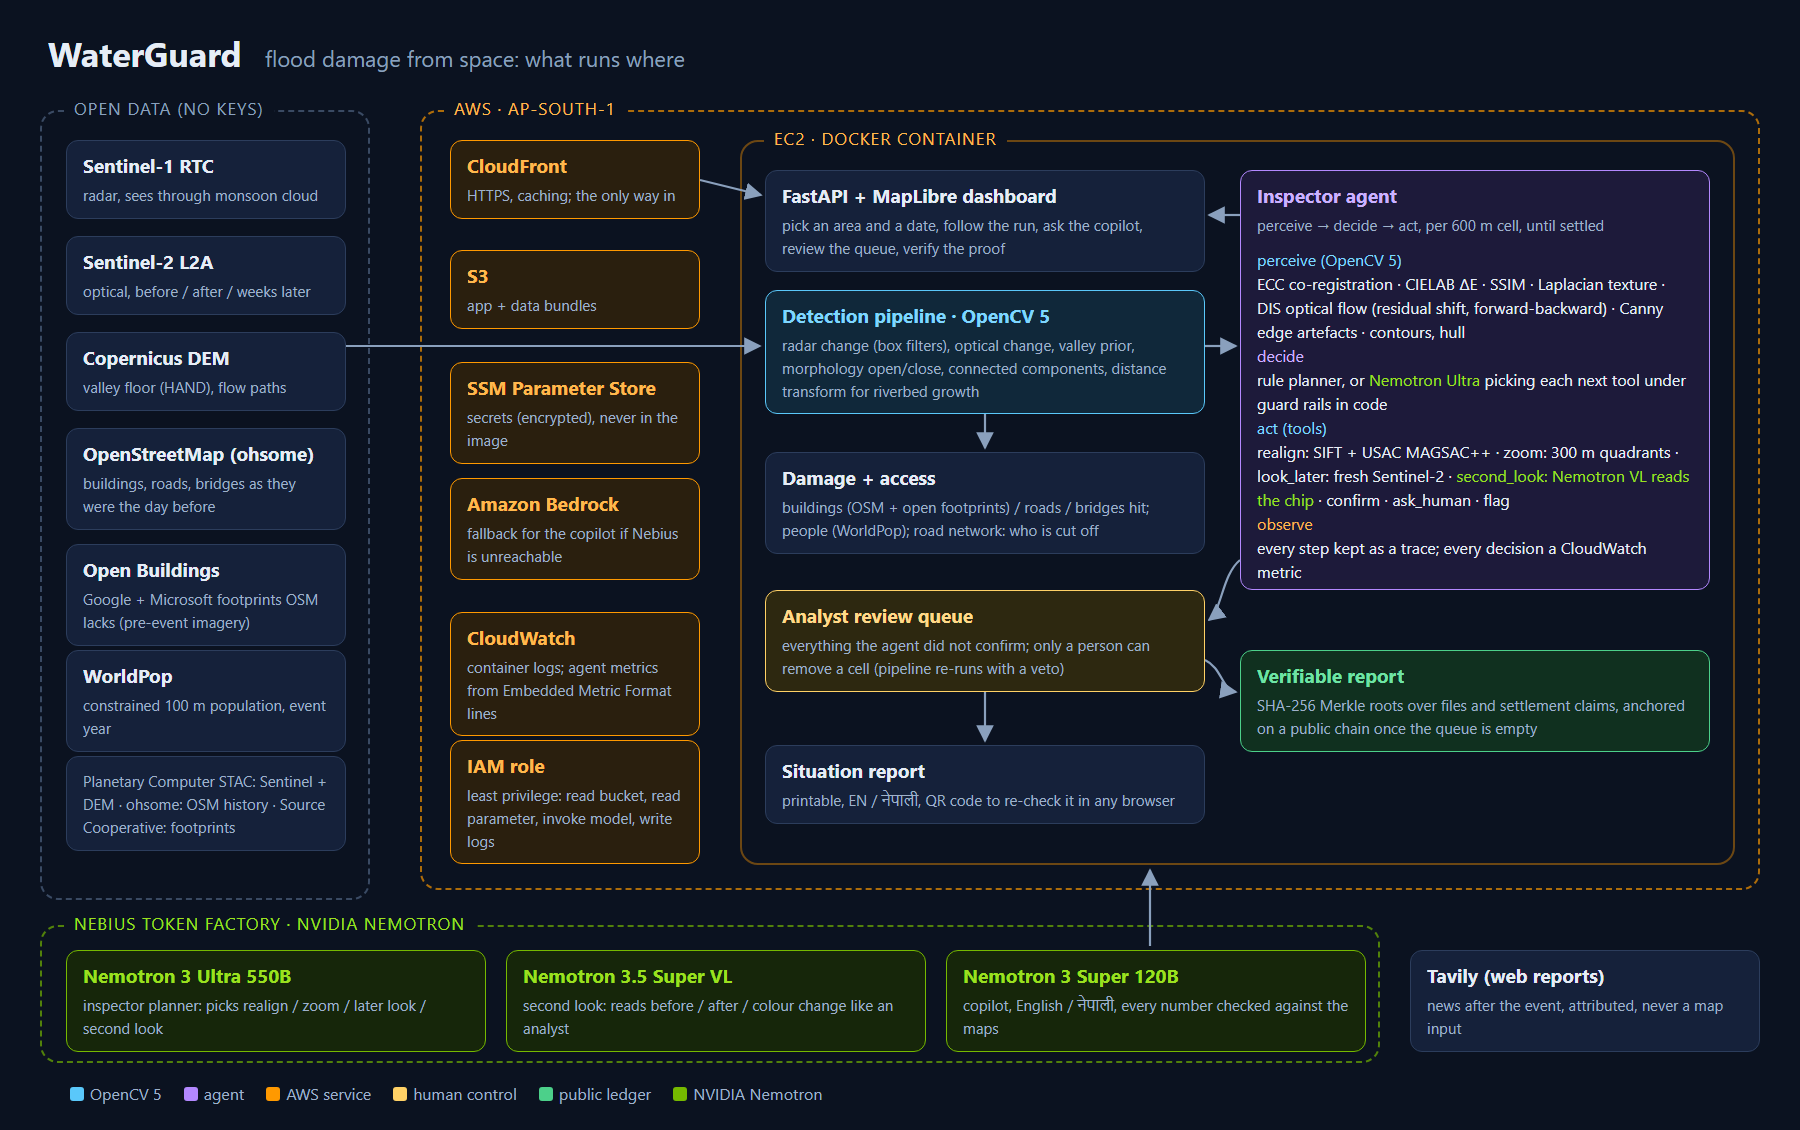Select the SSM Parameter Store box
This screenshot has height=1130, width=1800.
pyautogui.click(x=575, y=413)
